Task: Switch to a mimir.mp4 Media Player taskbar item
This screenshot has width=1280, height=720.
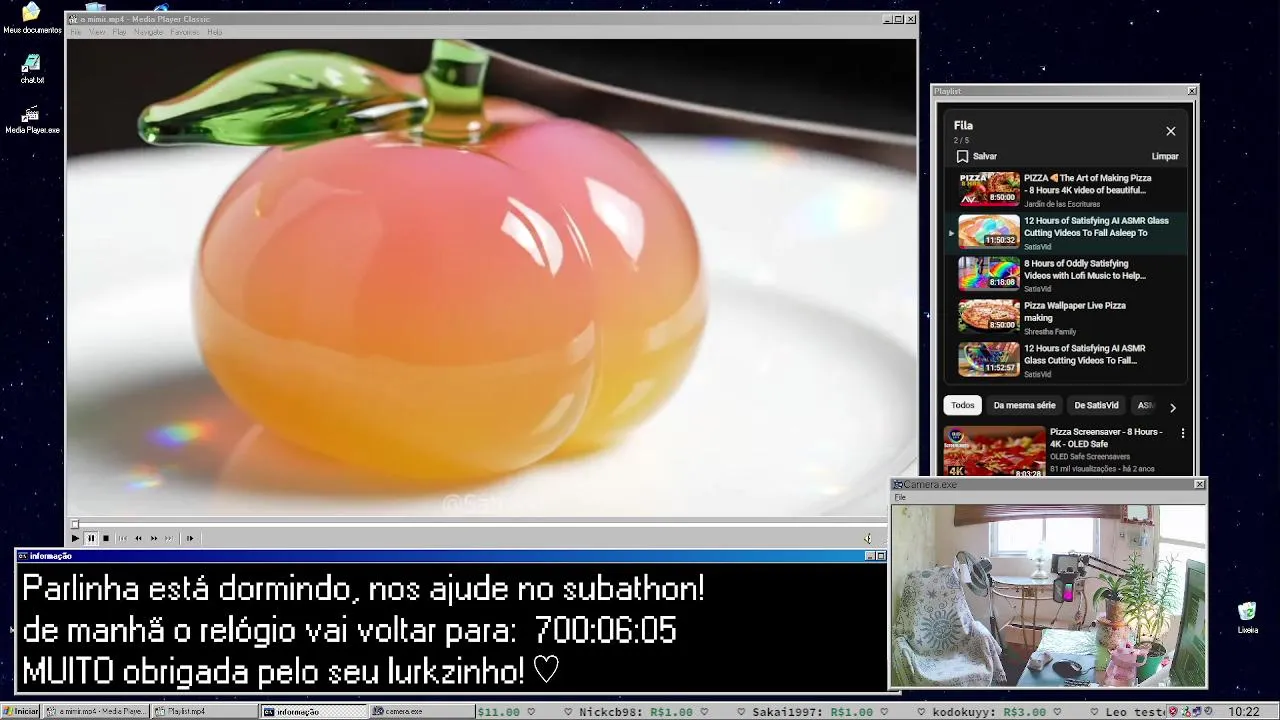Action: (x=97, y=711)
